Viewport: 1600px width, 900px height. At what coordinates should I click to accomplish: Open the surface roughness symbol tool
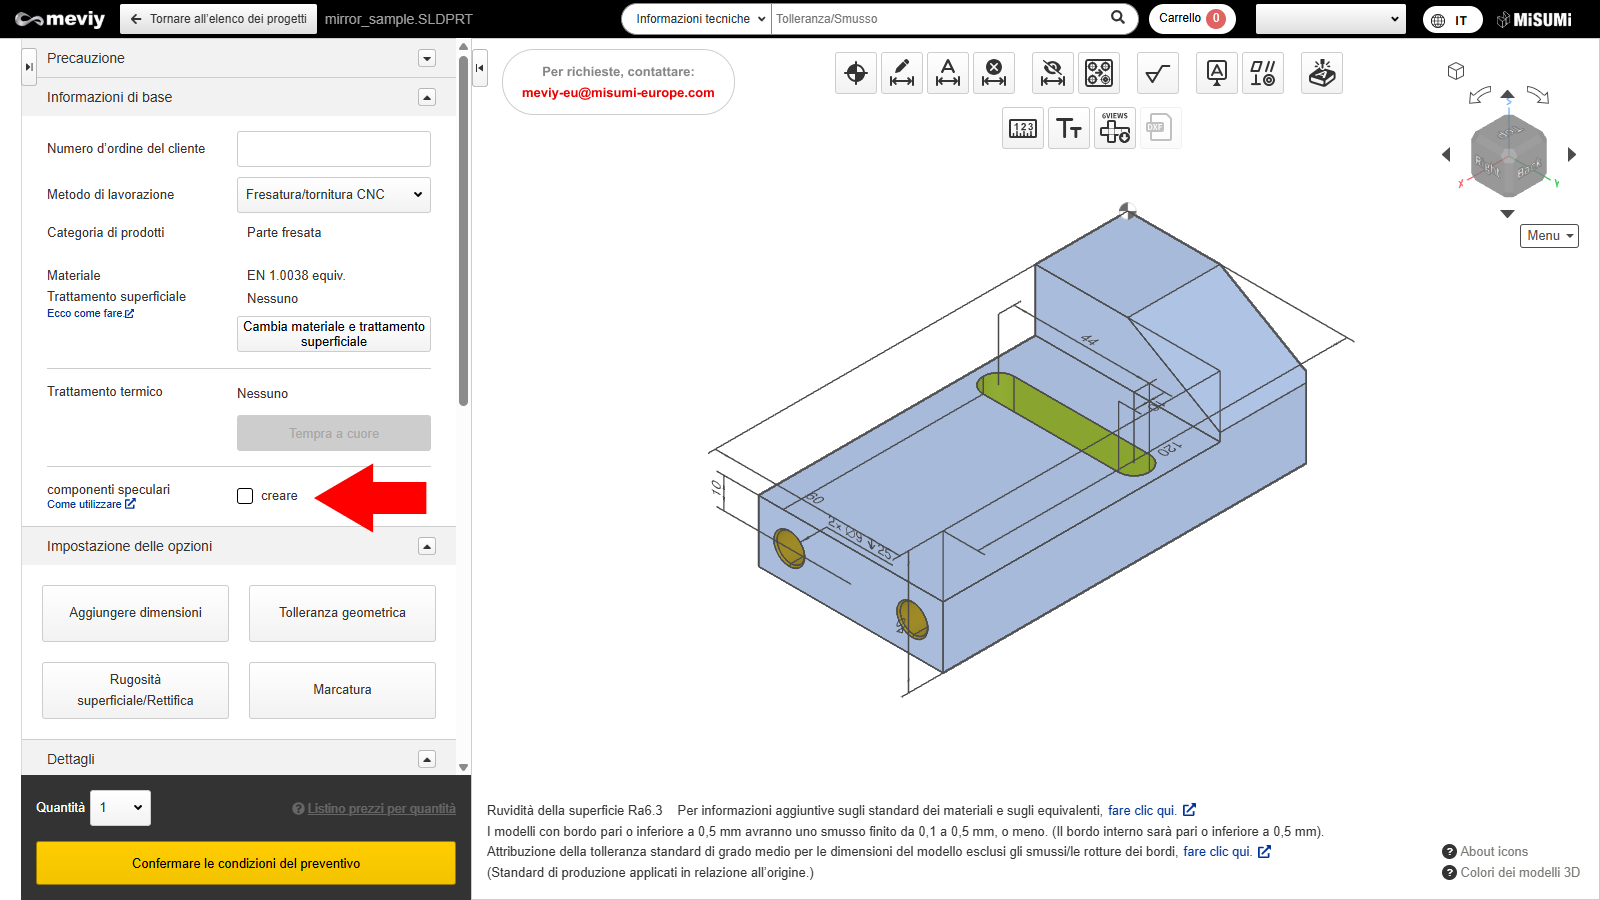click(1158, 73)
